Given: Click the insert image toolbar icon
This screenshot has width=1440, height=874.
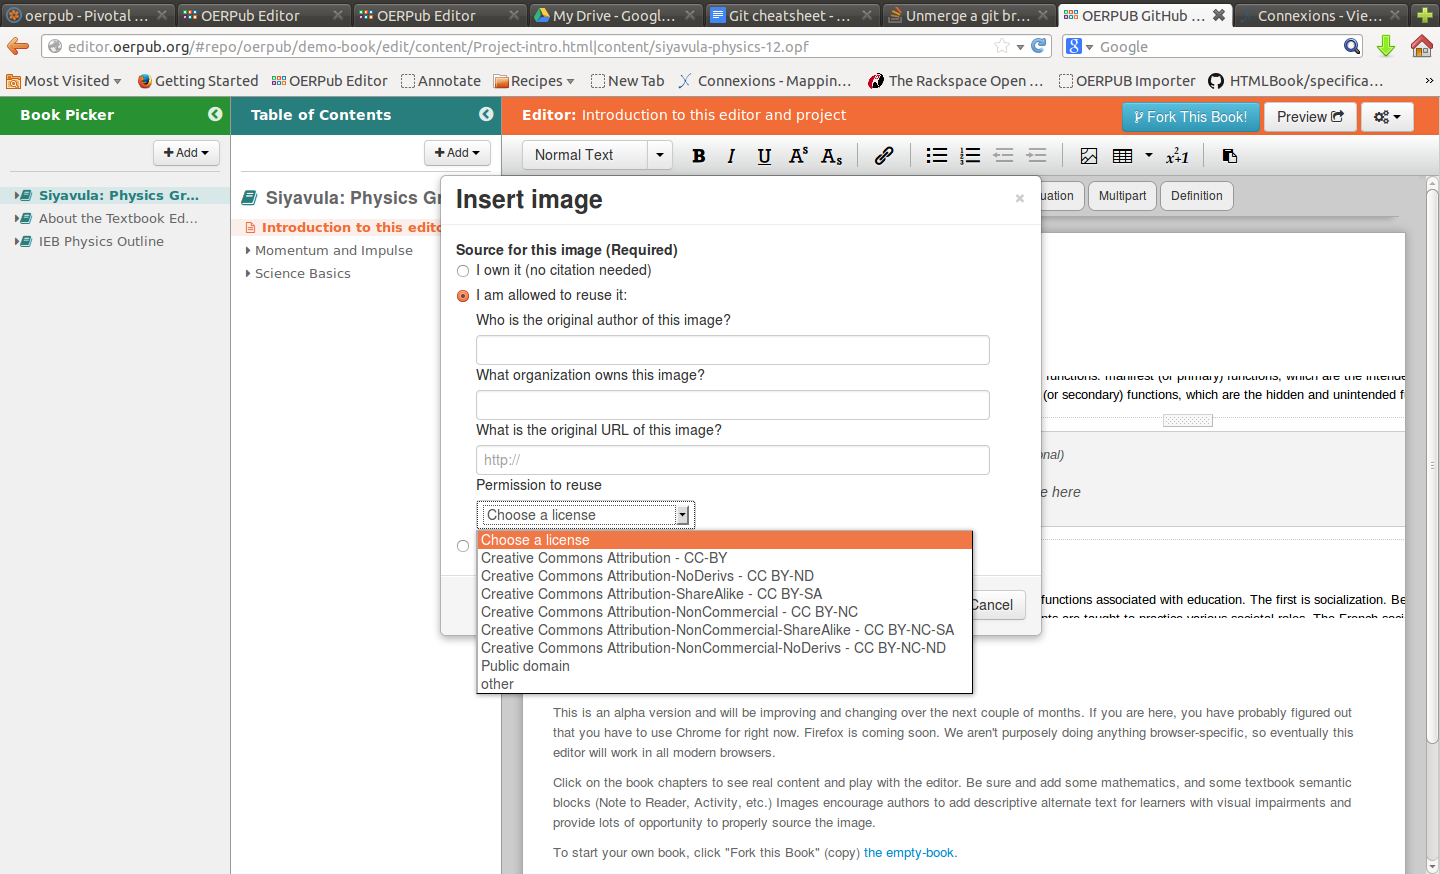Looking at the screenshot, I should [x=1089, y=155].
